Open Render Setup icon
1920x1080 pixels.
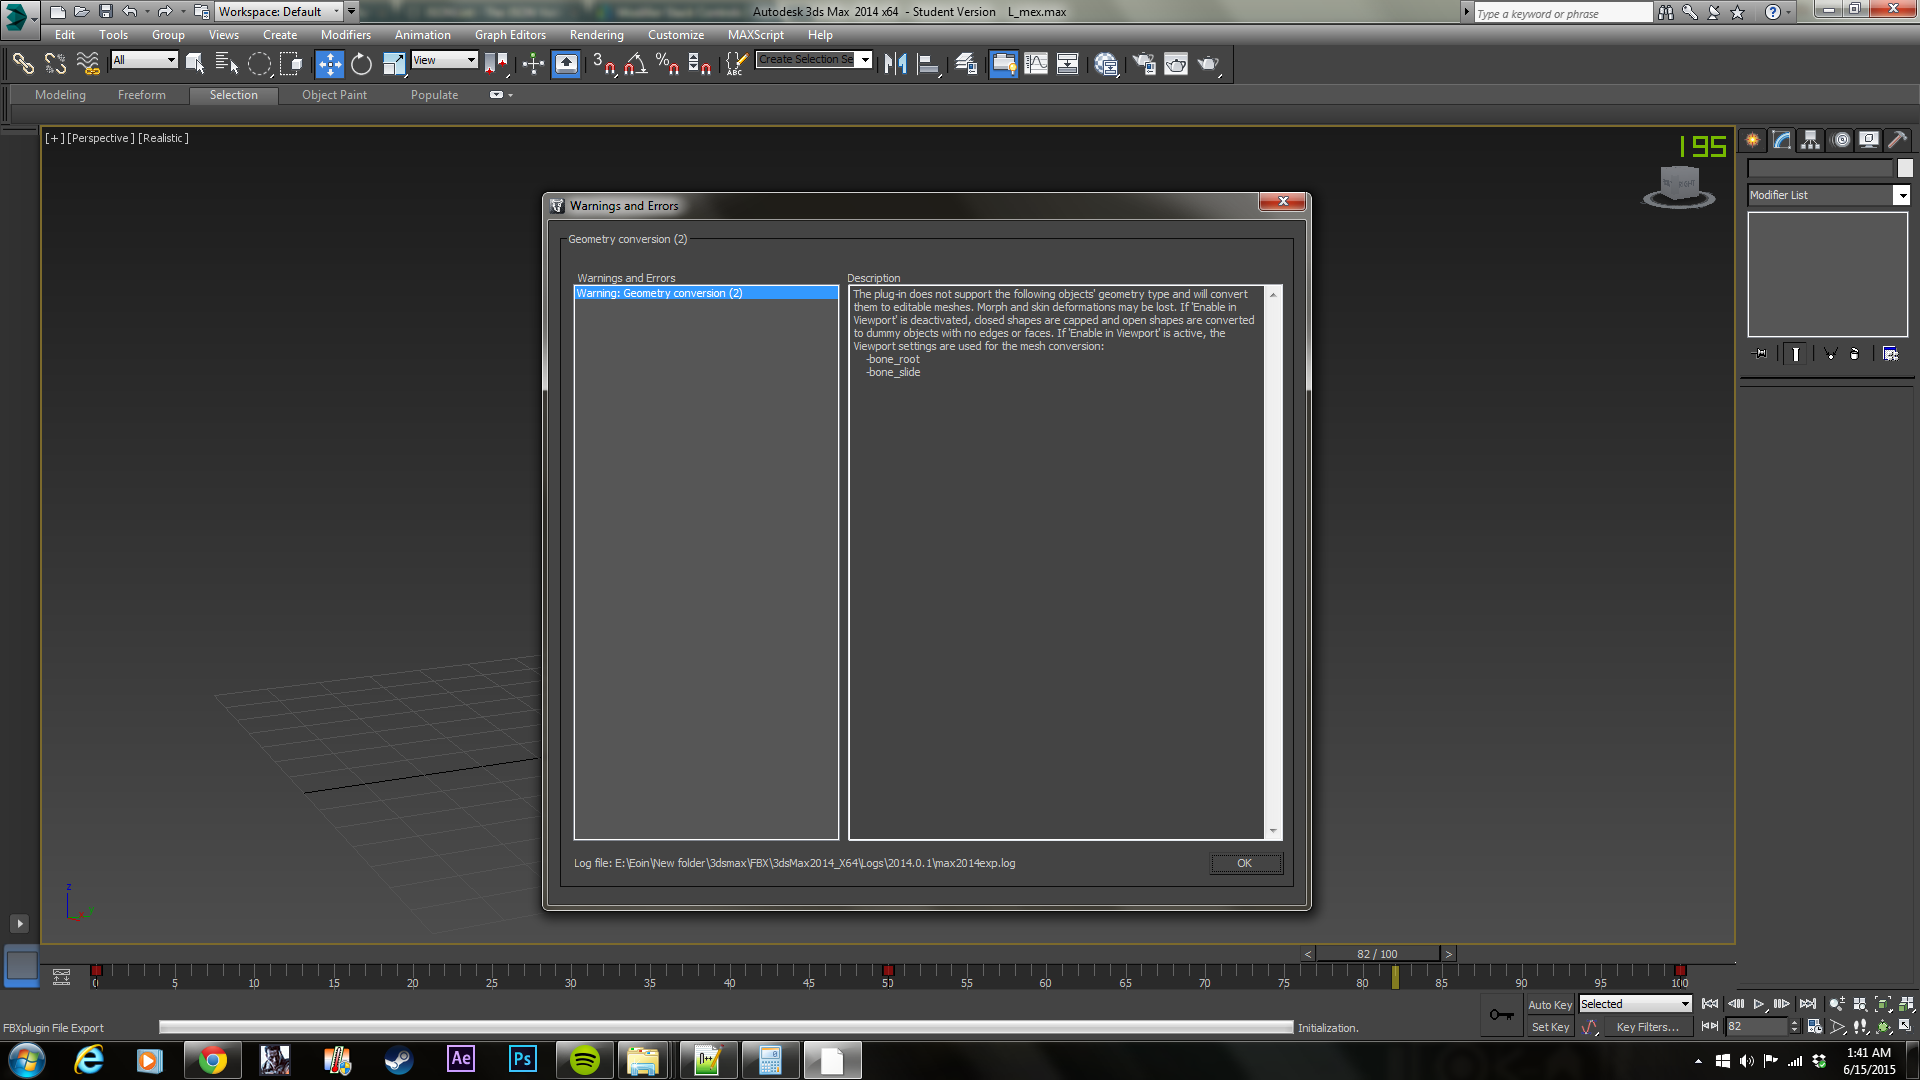pyautogui.click(x=1144, y=64)
